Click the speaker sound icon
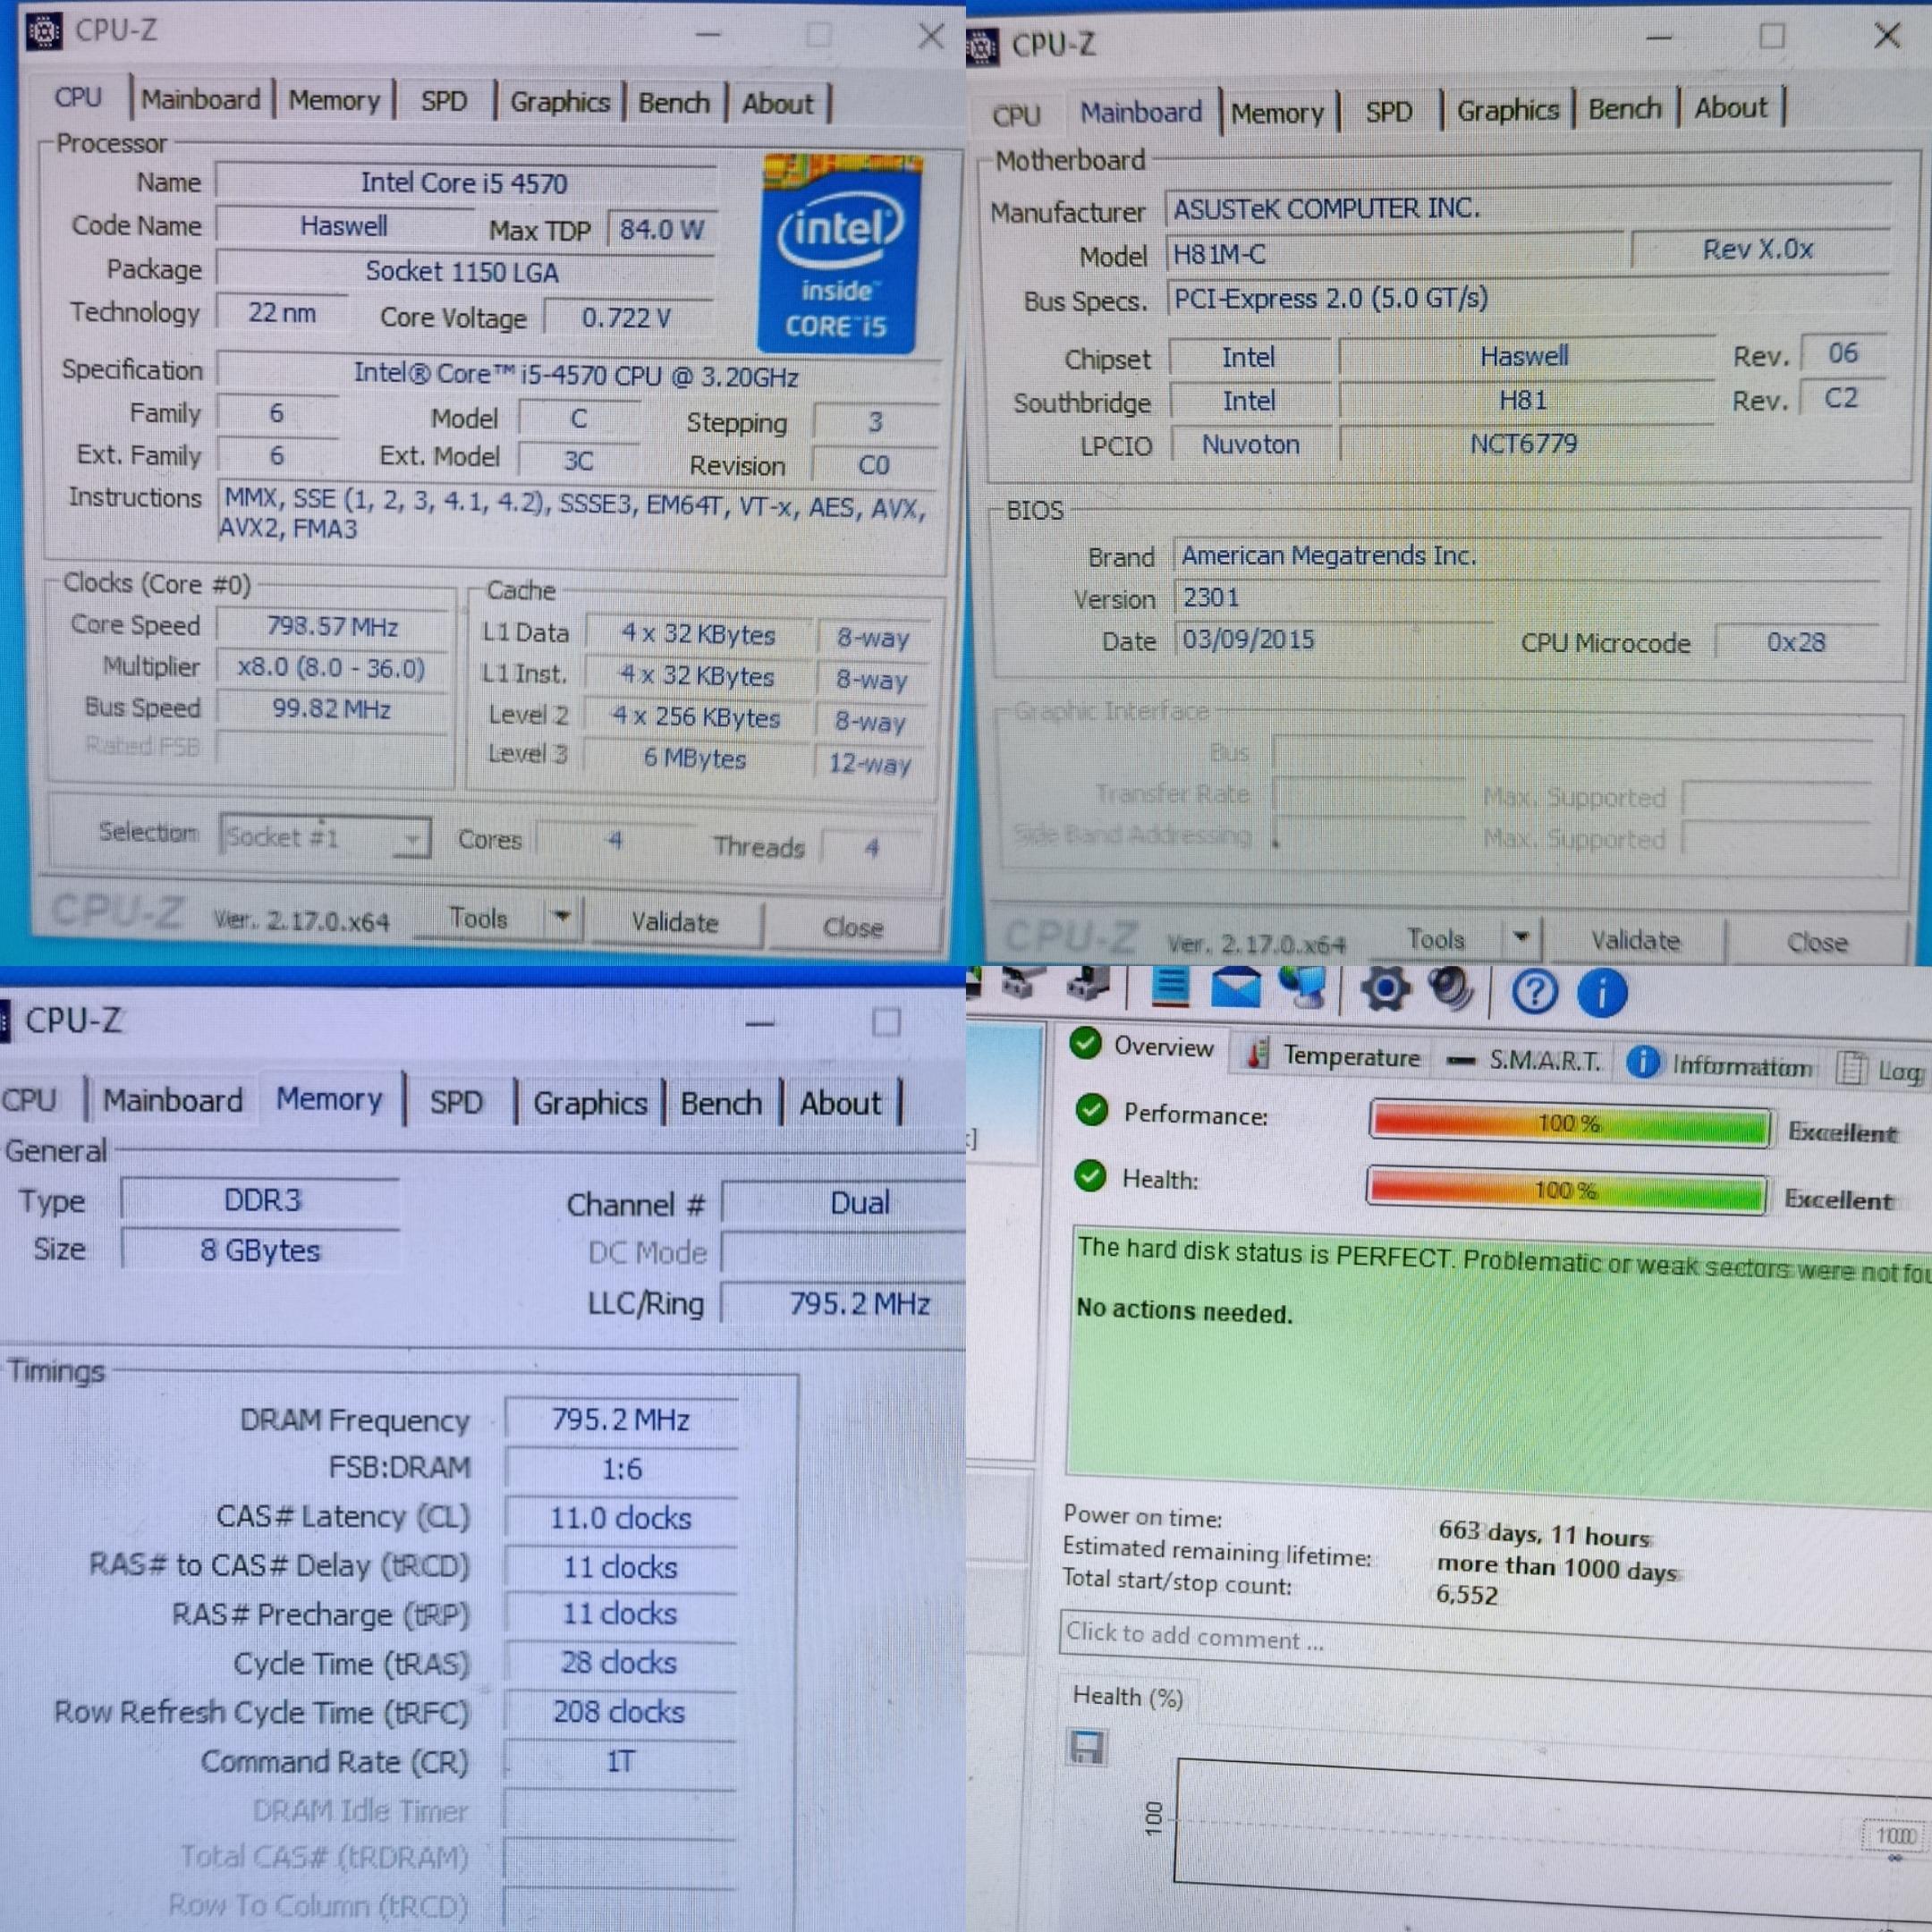 coord(1450,988)
